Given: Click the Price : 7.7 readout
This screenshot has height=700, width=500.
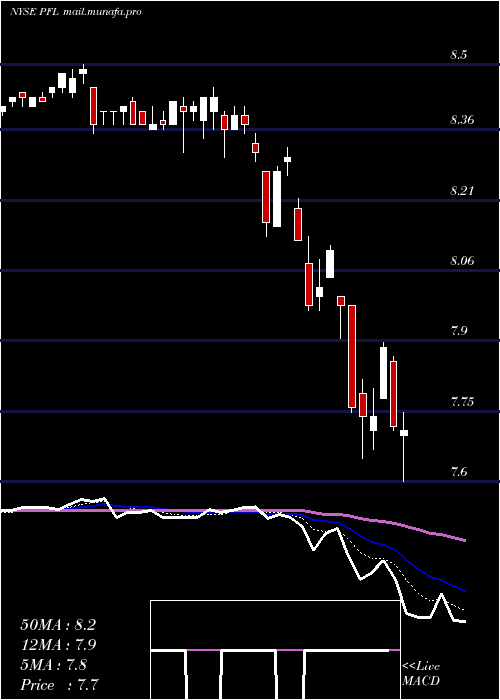Looking at the screenshot, I should [59, 685].
